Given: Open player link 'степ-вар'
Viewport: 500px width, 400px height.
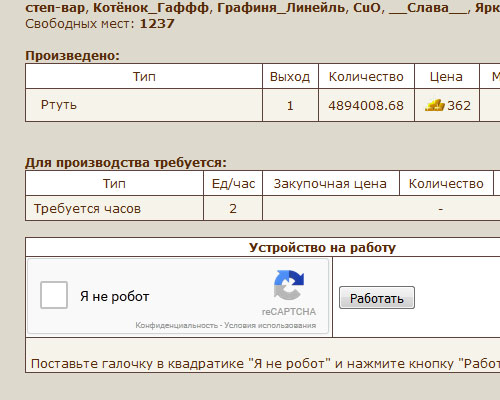Looking at the screenshot, I should point(55,7).
